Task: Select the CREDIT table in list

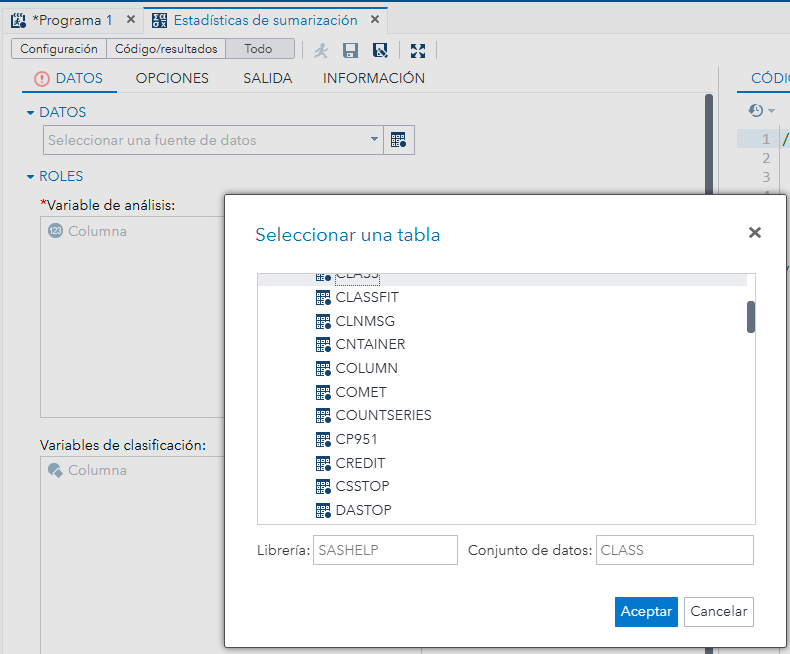Action: pos(360,463)
